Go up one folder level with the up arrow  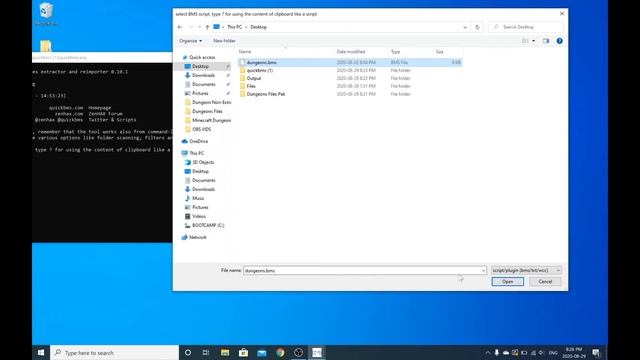[x=207, y=27]
